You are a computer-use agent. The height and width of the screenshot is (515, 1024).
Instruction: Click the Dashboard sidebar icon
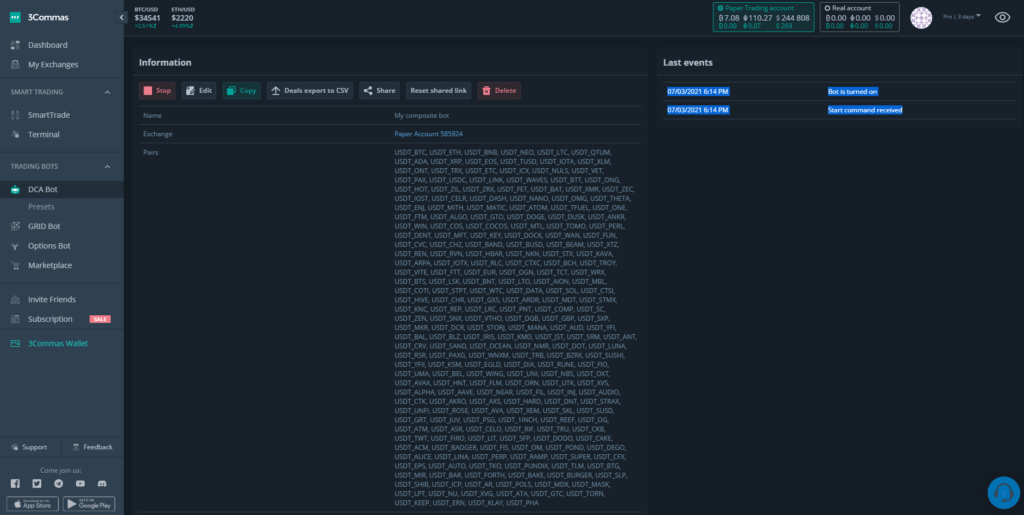coord(15,45)
